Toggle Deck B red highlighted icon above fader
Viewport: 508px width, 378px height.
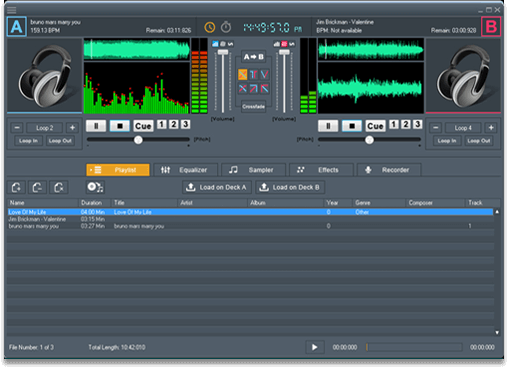pyautogui.click(x=284, y=44)
